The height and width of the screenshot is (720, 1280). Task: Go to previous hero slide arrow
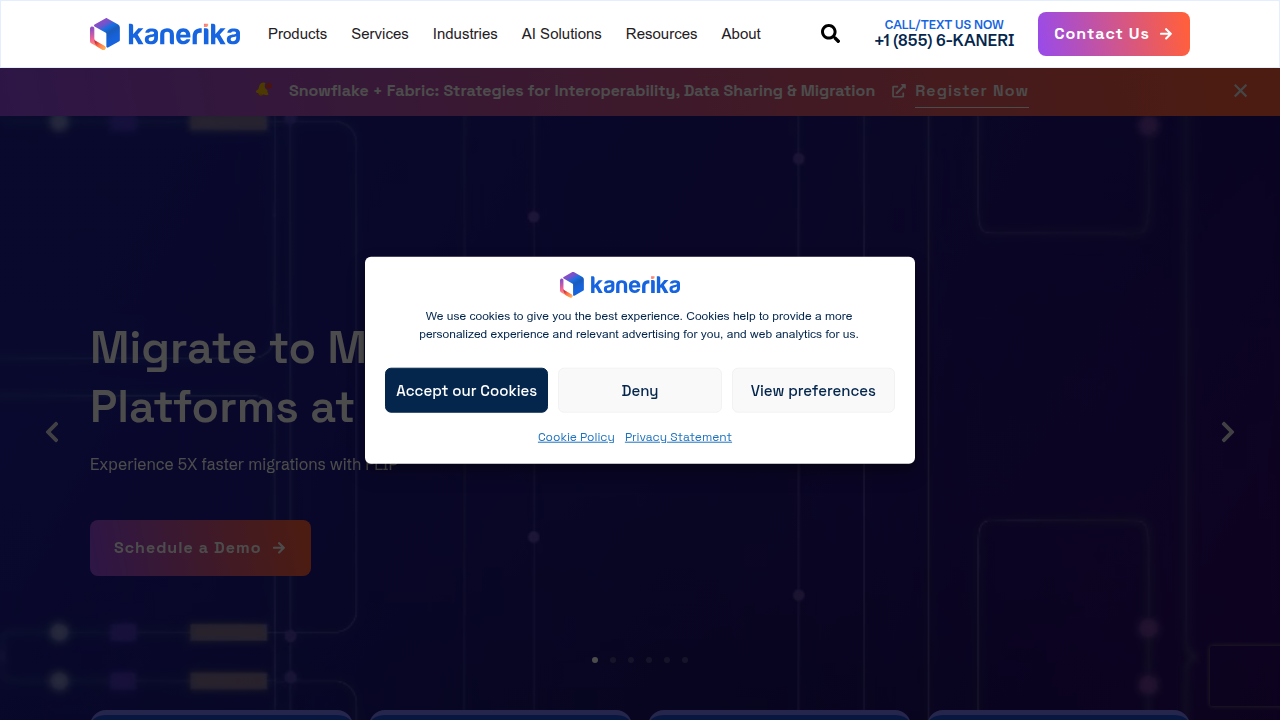(52, 432)
